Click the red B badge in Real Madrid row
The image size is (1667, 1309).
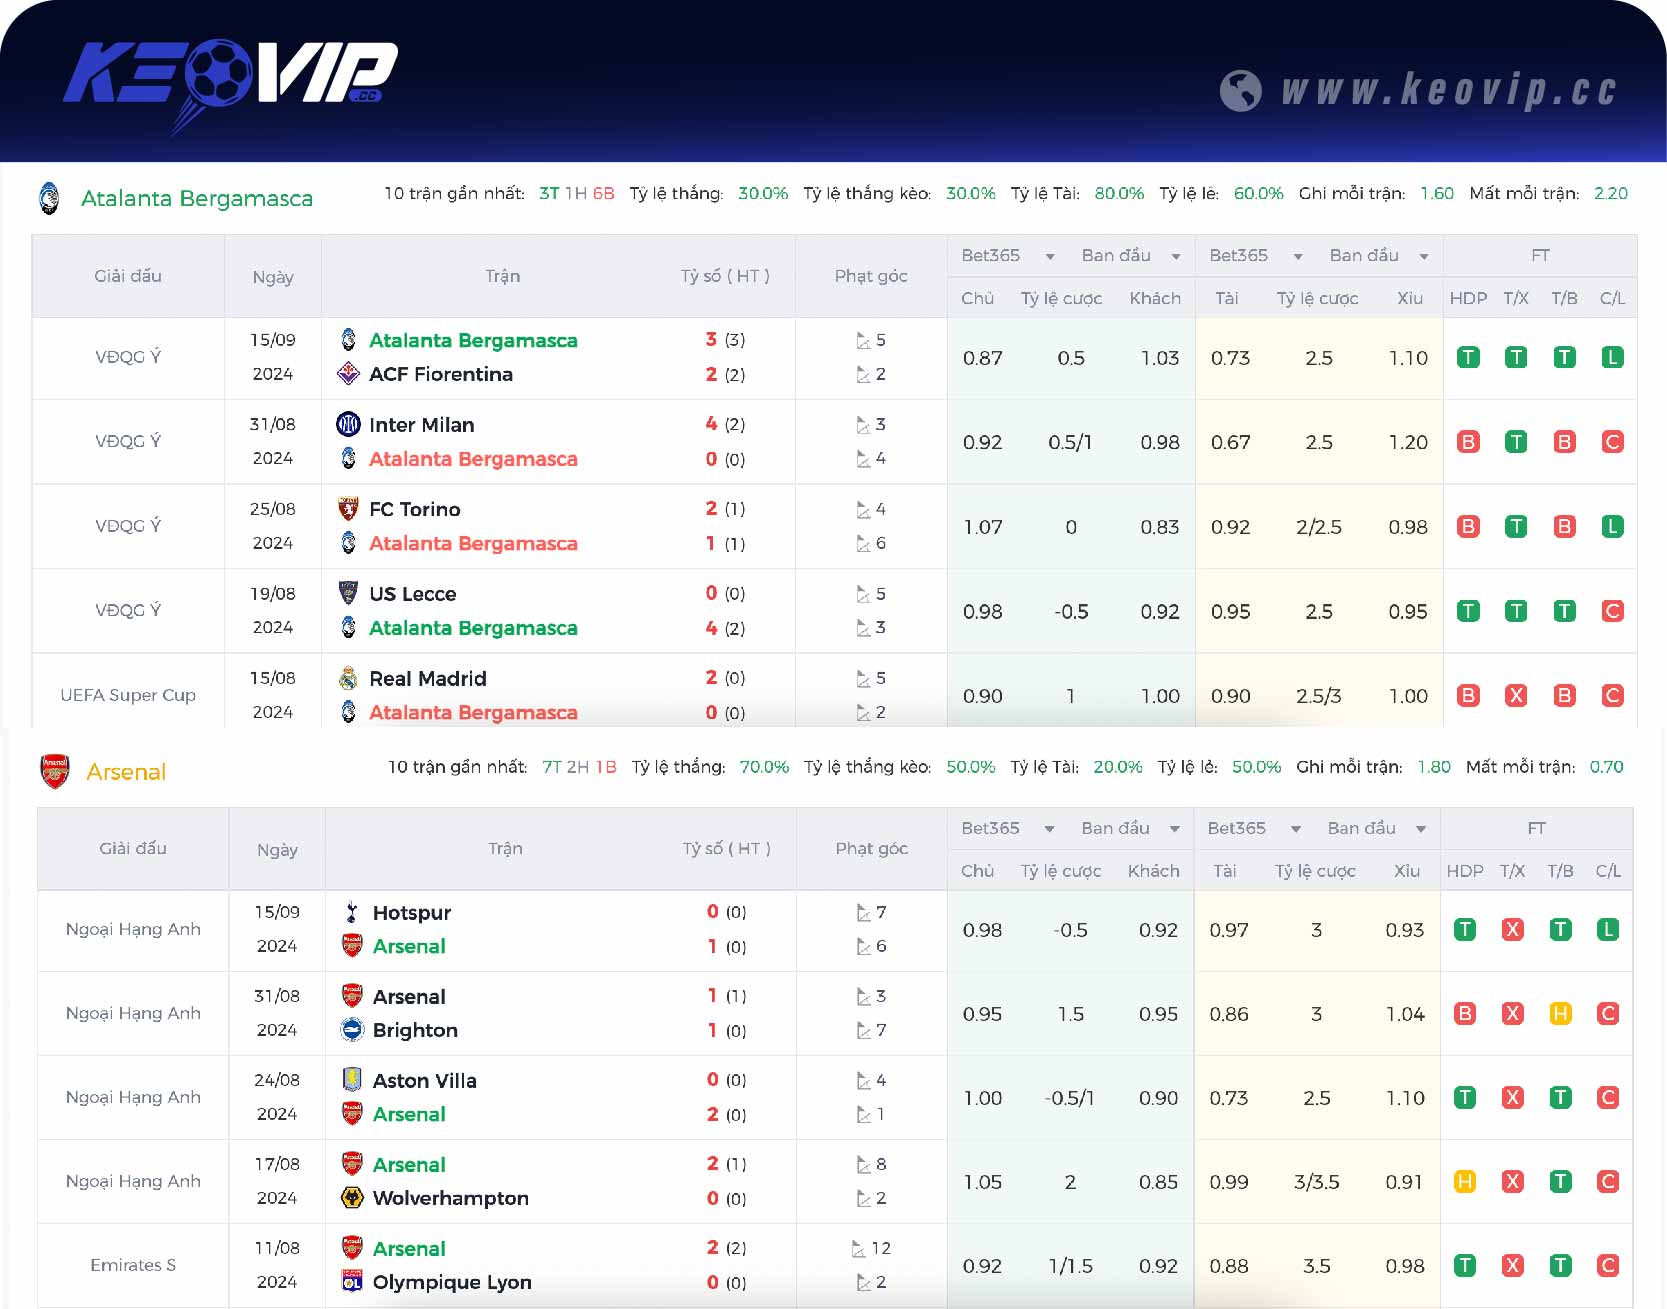coord(1468,695)
